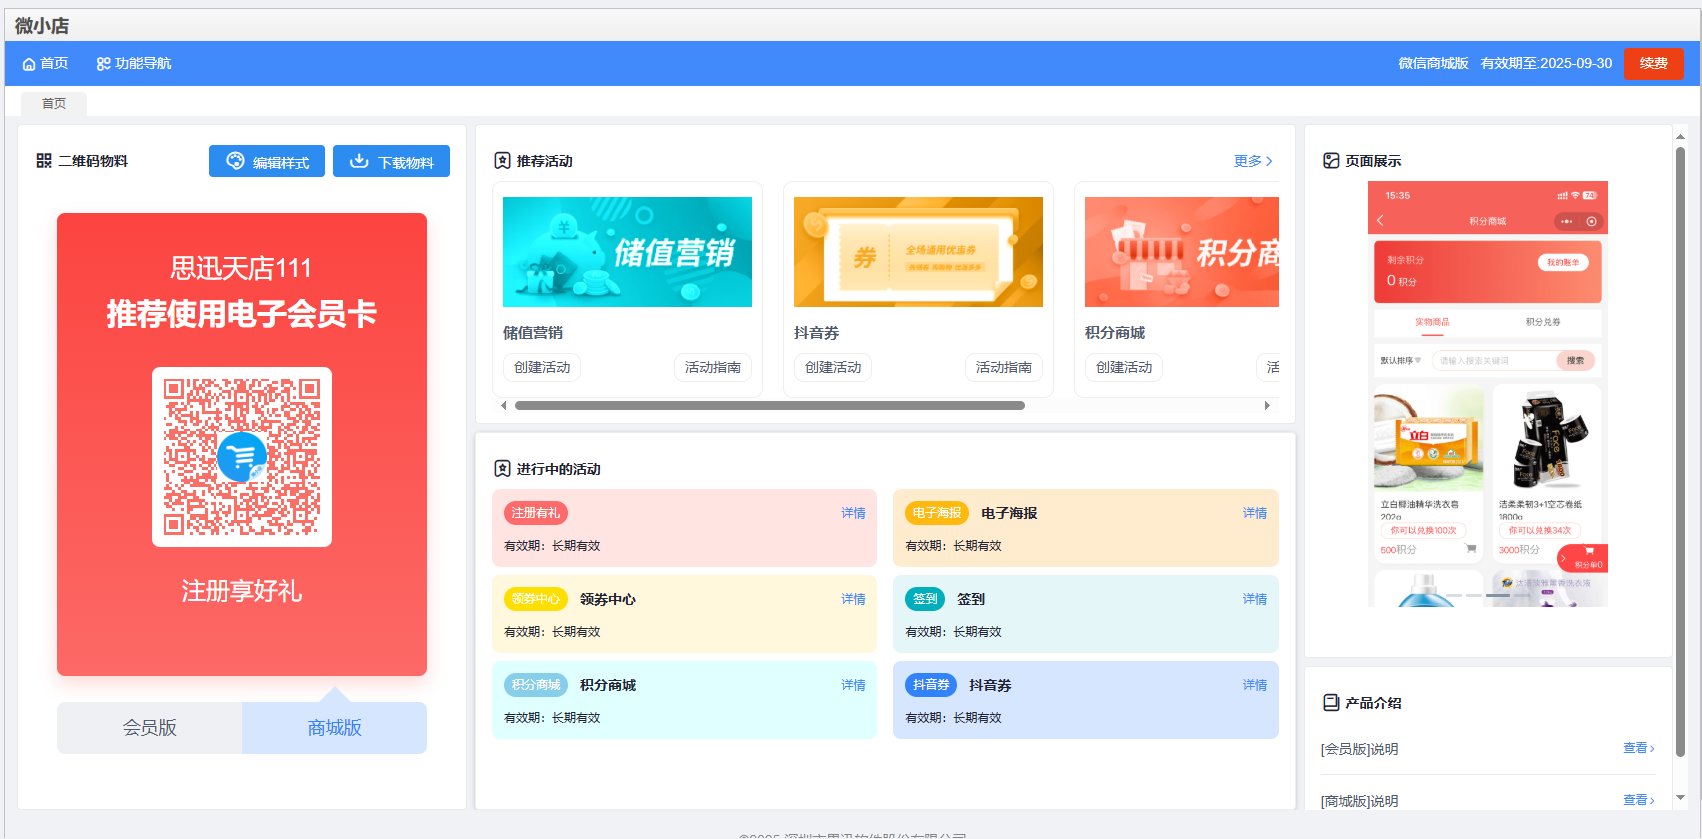This screenshot has height=839, width=1702.
Task: Click the 编辑样式 button
Action: (x=267, y=161)
